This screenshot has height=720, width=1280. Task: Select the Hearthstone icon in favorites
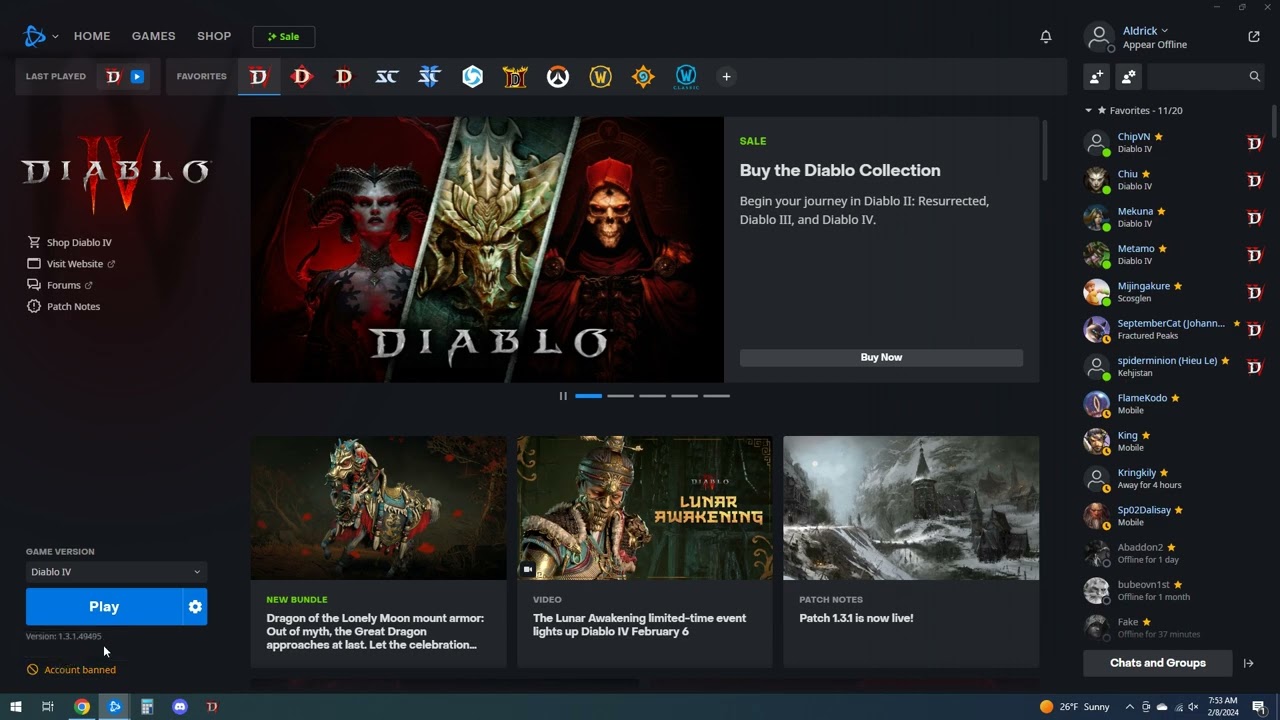pyautogui.click(x=643, y=77)
